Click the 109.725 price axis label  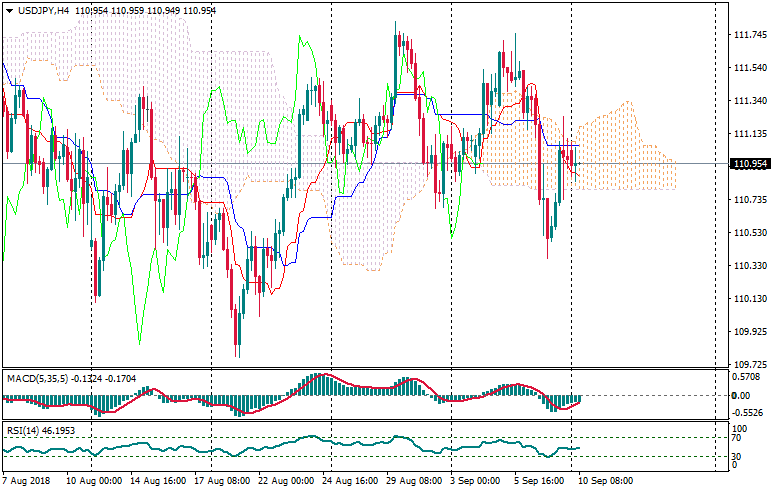coord(742,365)
